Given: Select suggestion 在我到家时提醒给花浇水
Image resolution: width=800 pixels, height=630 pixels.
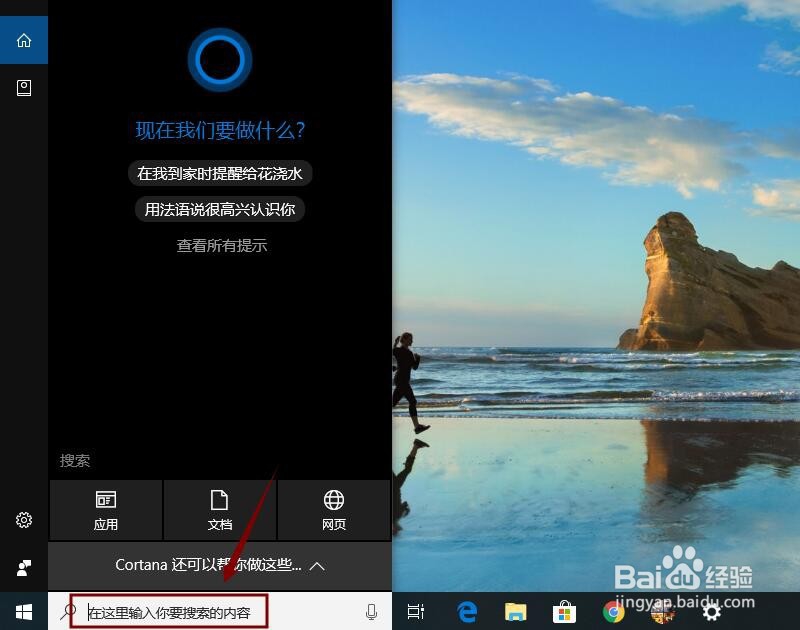Looking at the screenshot, I should click(x=220, y=173).
